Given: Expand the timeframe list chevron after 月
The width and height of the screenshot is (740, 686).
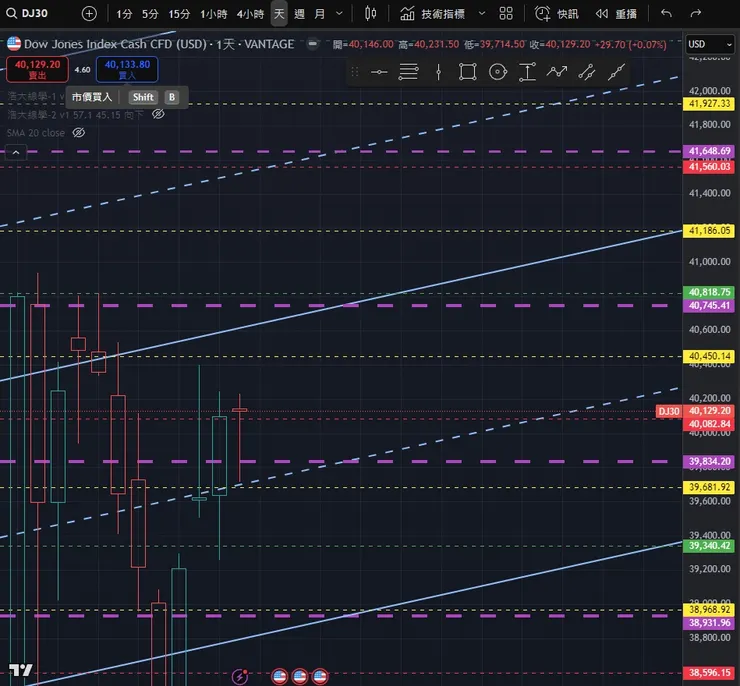Looking at the screenshot, I should tap(339, 14).
